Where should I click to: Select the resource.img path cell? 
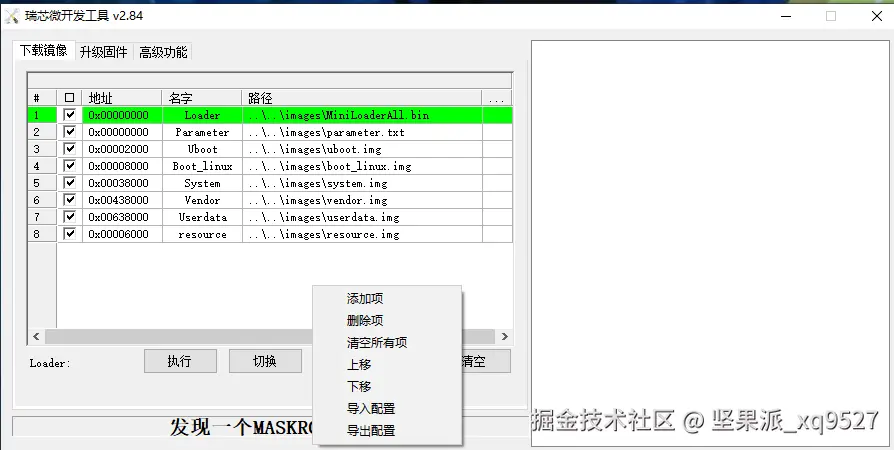point(362,234)
